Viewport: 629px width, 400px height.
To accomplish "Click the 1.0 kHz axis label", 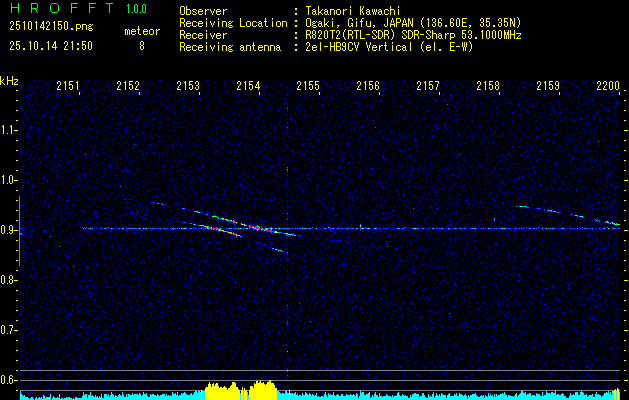I will click(x=7, y=180).
